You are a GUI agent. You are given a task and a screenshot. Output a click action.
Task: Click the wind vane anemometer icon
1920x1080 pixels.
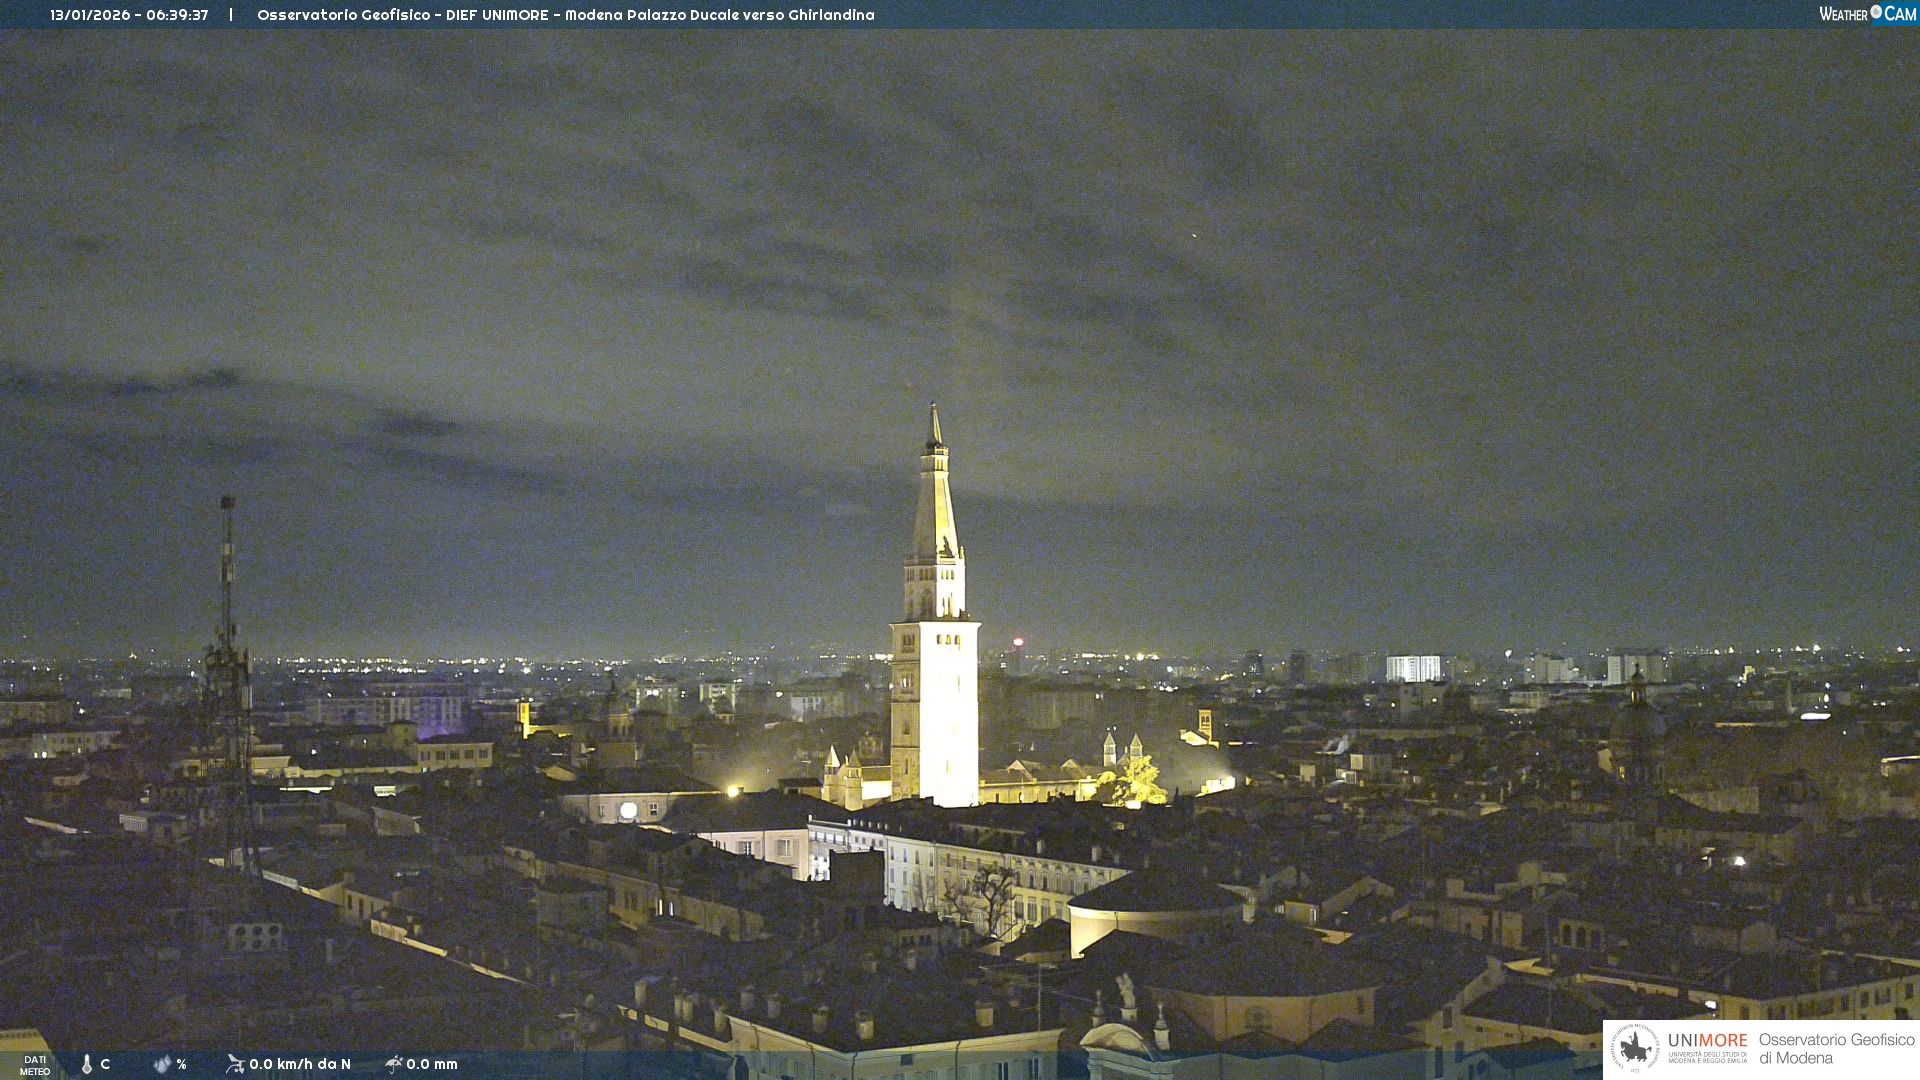click(235, 1064)
